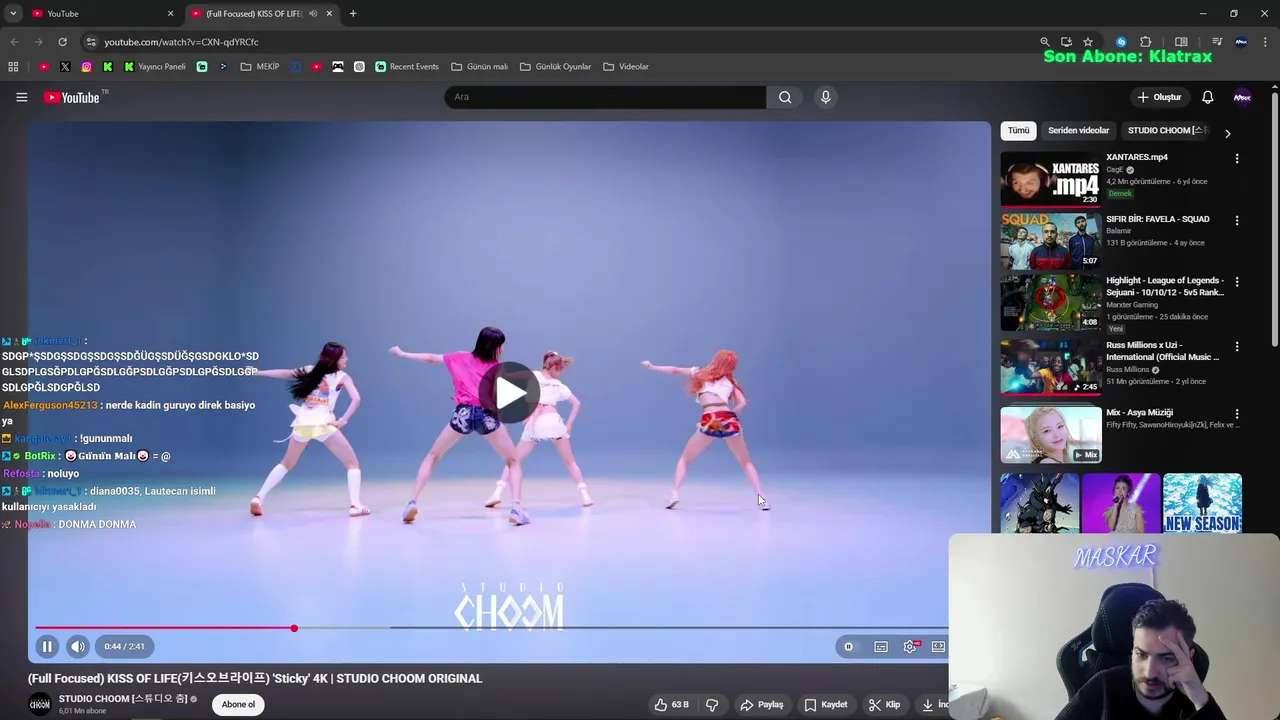The height and width of the screenshot is (720, 1280).
Task: Click Oluştur create button
Action: click(x=1160, y=97)
